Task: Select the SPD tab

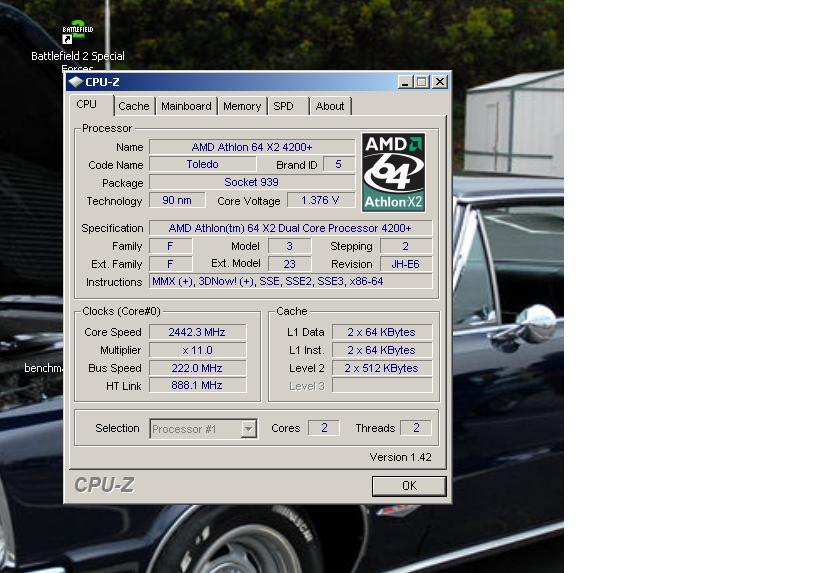Action: [283, 106]
